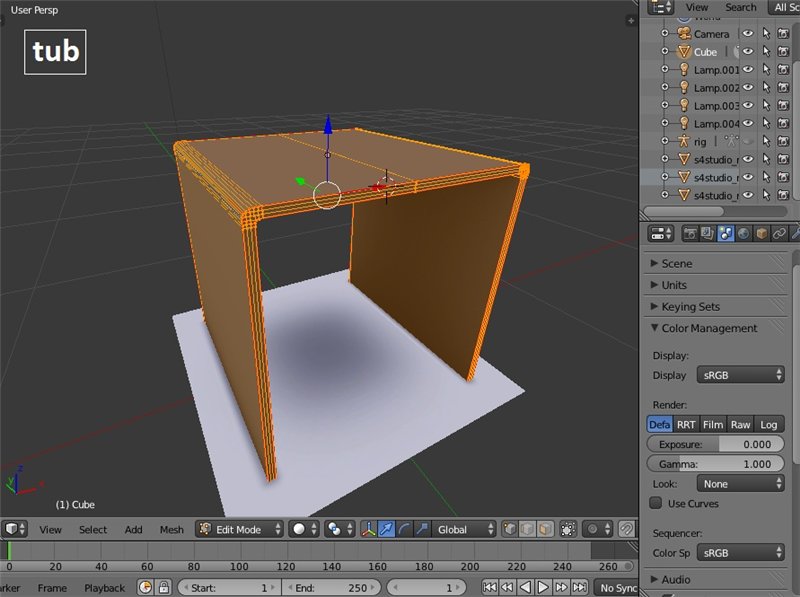Select the translate manipulator arrow icon
Screen dimensions: 800x597
386,529
